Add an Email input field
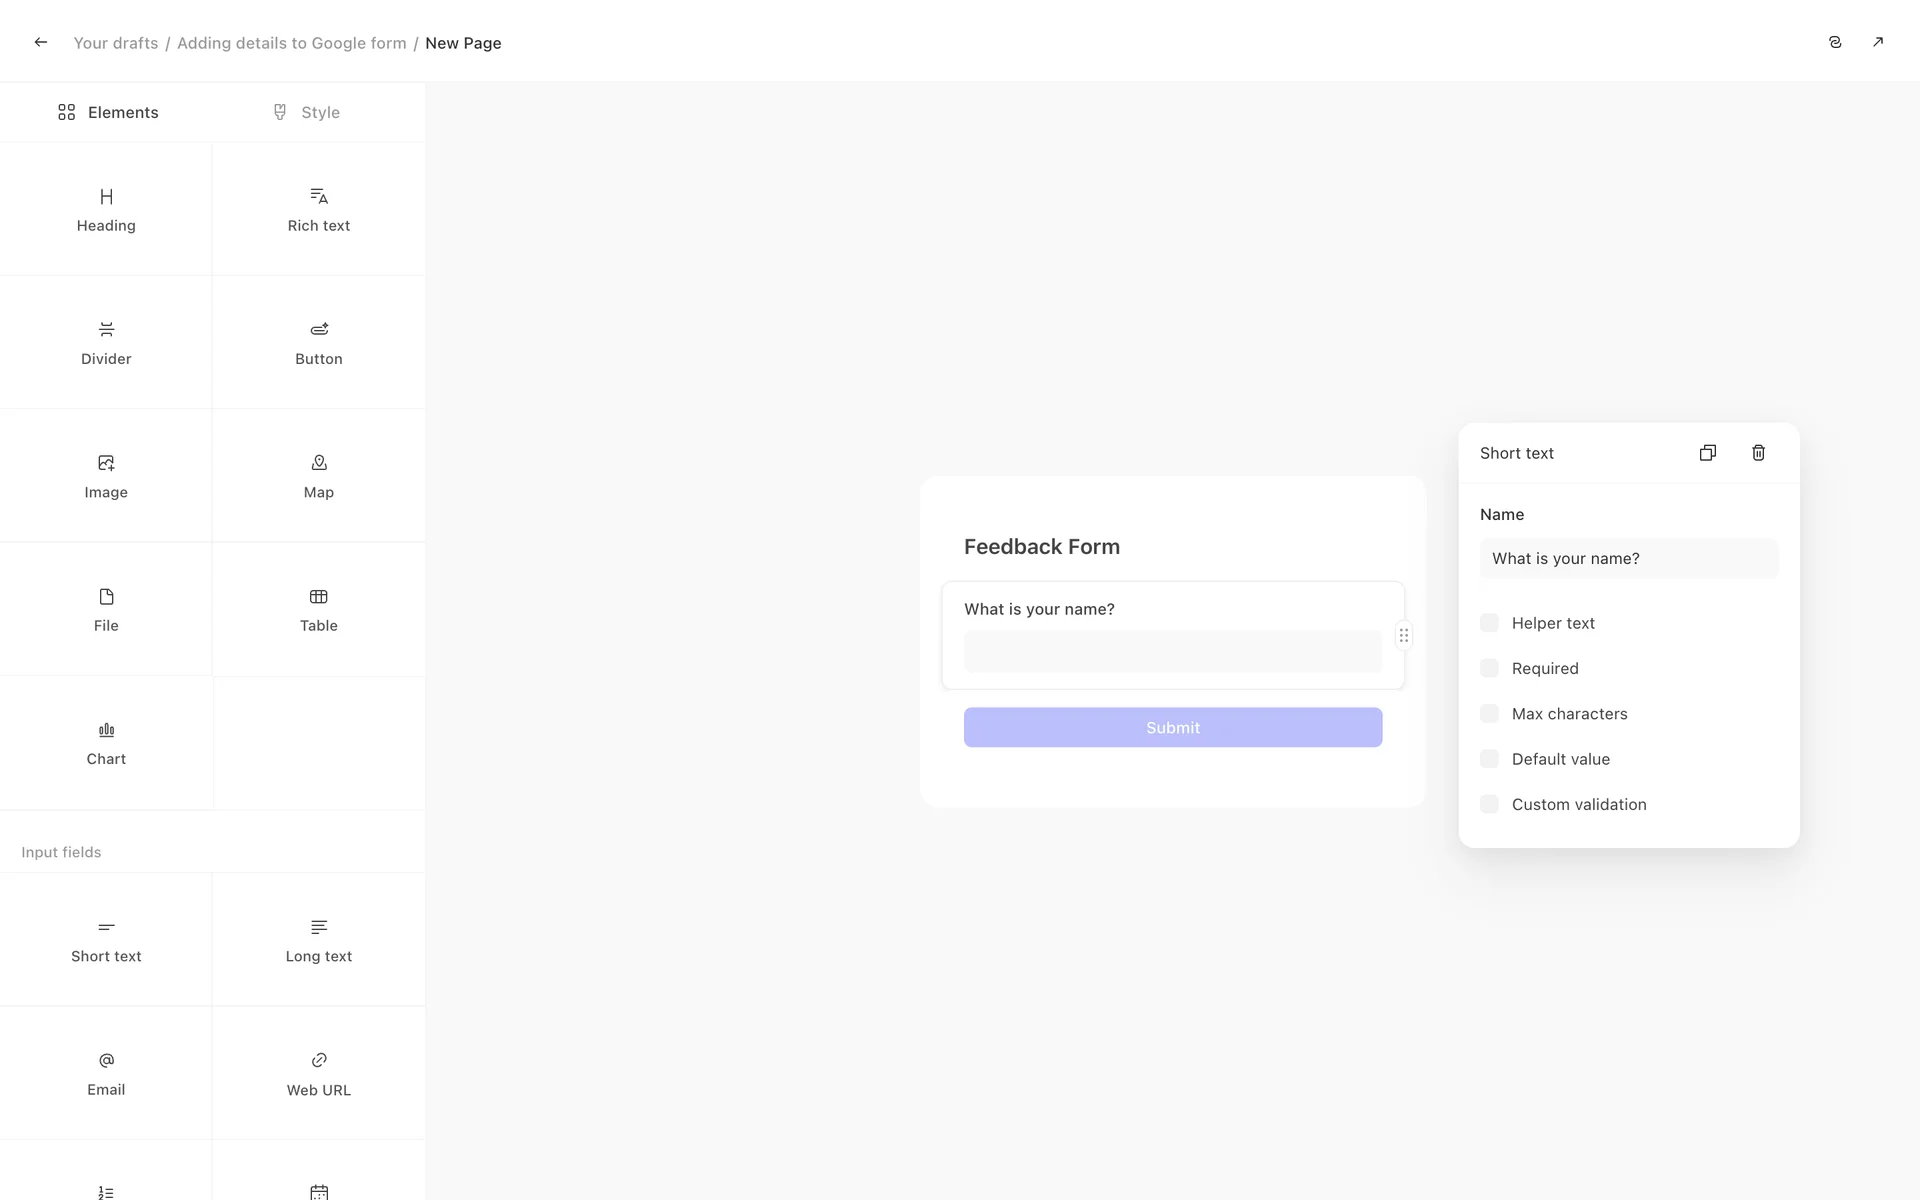Image resolution: width=1920 pixels, height=1200 pixels. tap(106, 1073)
